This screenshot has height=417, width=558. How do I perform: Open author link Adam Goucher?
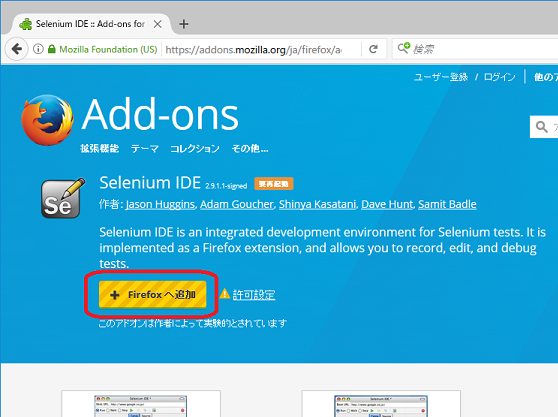pyautogui.click(x=237, y=204)
